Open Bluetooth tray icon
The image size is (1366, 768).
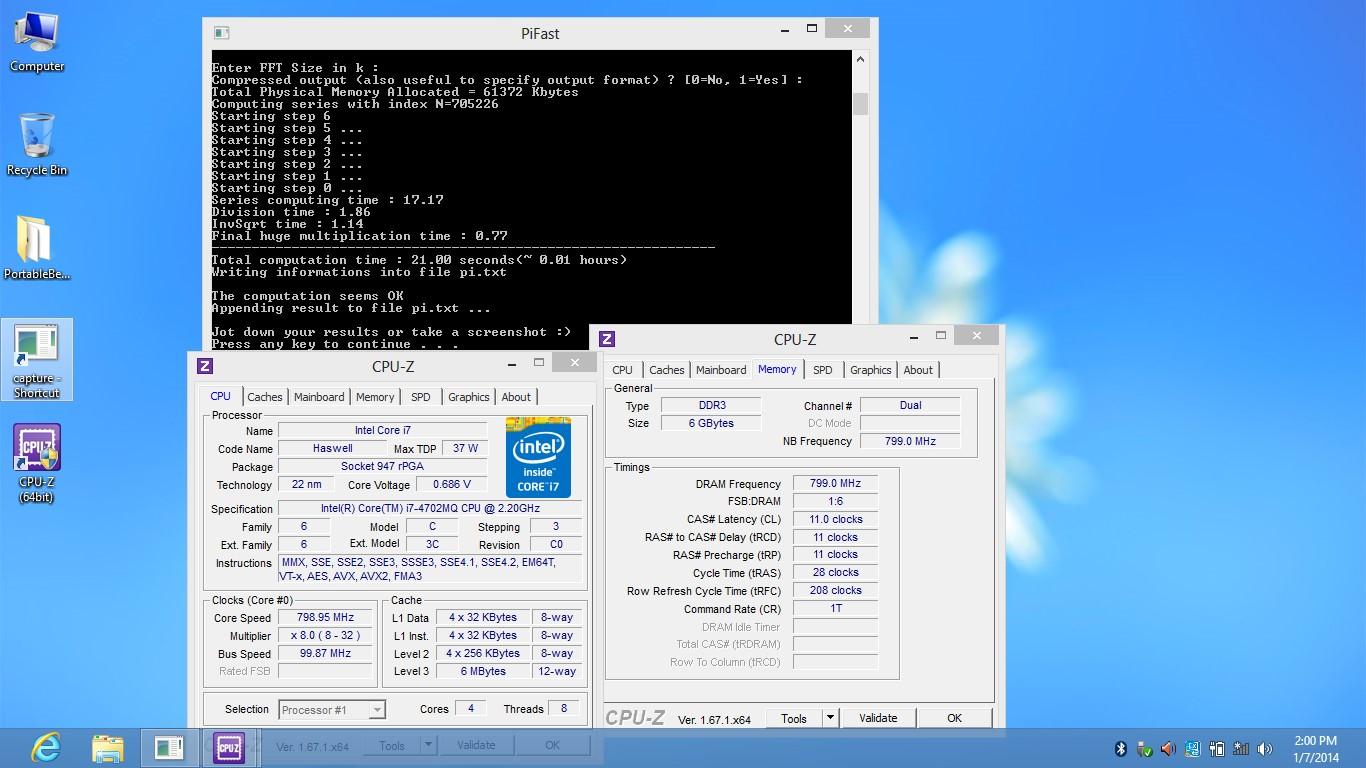click(1121, 749)
